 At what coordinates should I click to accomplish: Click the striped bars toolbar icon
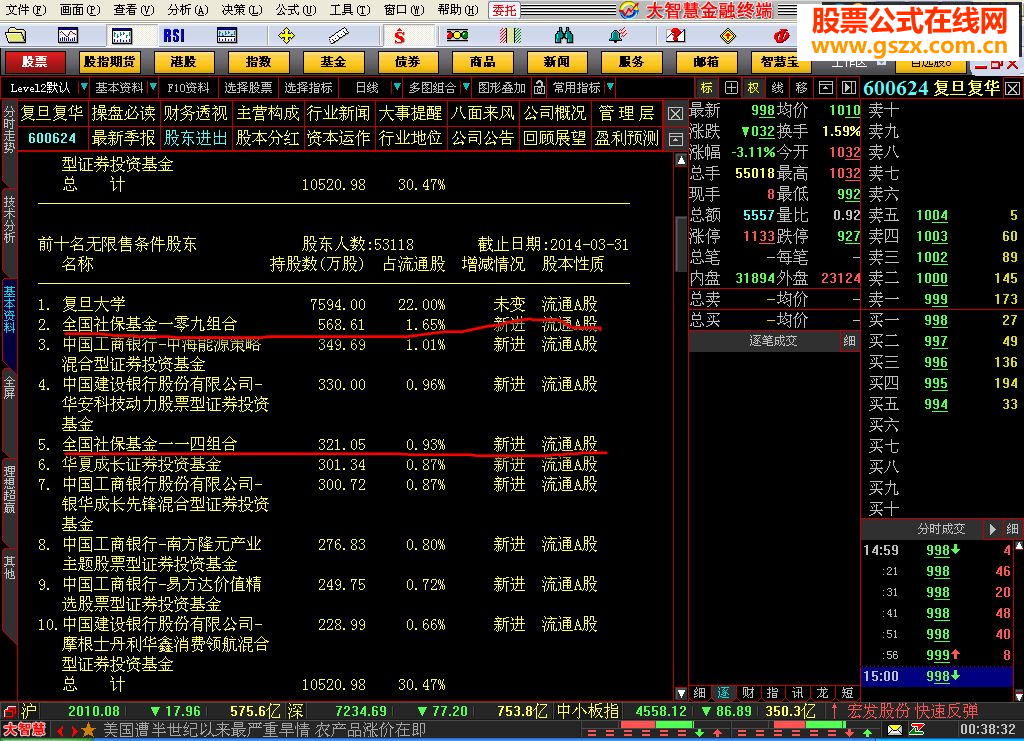click(509, 35)
